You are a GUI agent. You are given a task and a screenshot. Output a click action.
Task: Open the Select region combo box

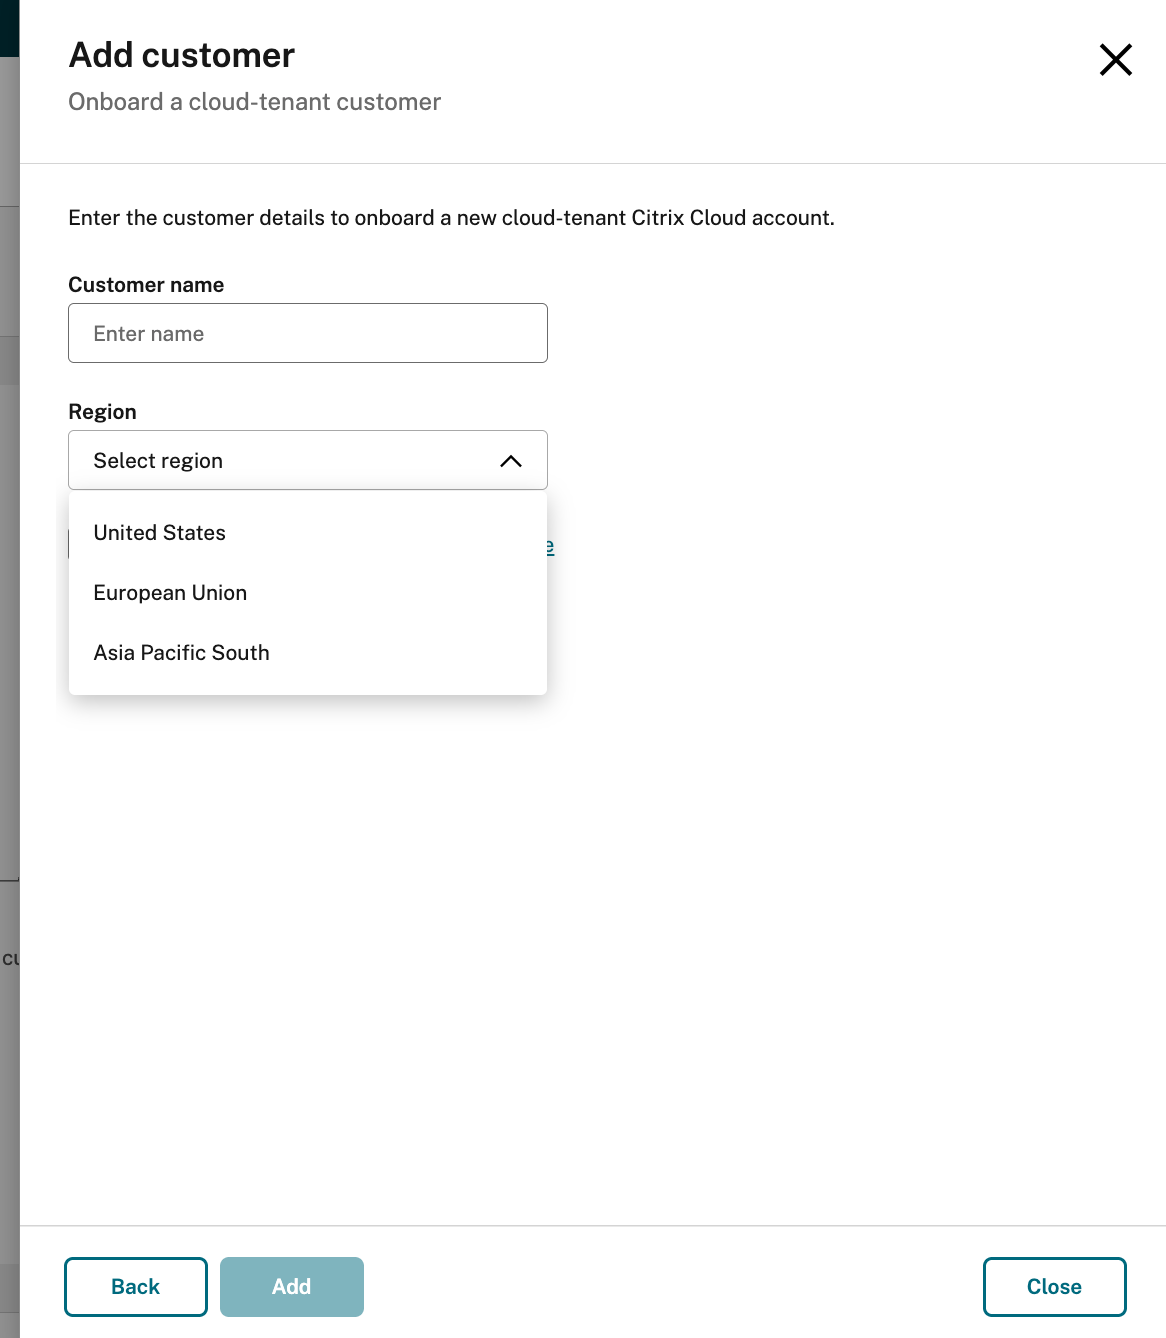pyautogui.click(x=308, y=460)
